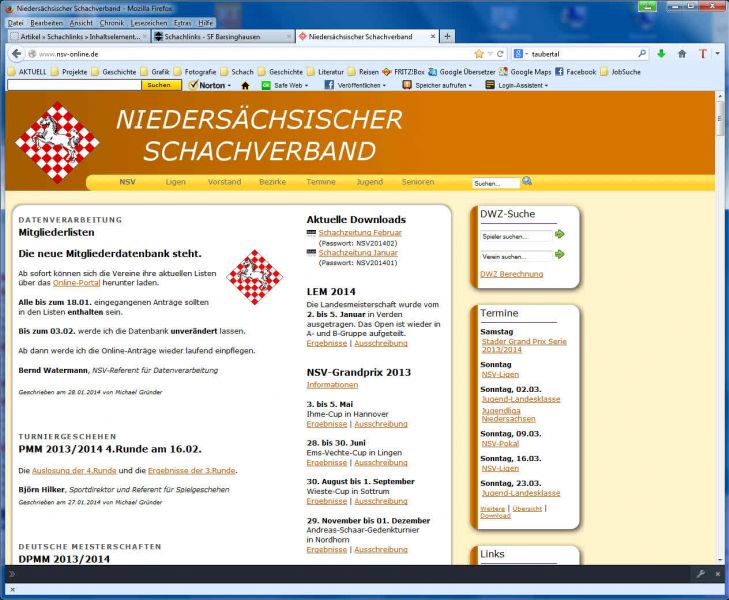This screenshot has height=600, width=729.
Task: Open the NSV-Pokal link
Action: (x=500, y=443)
